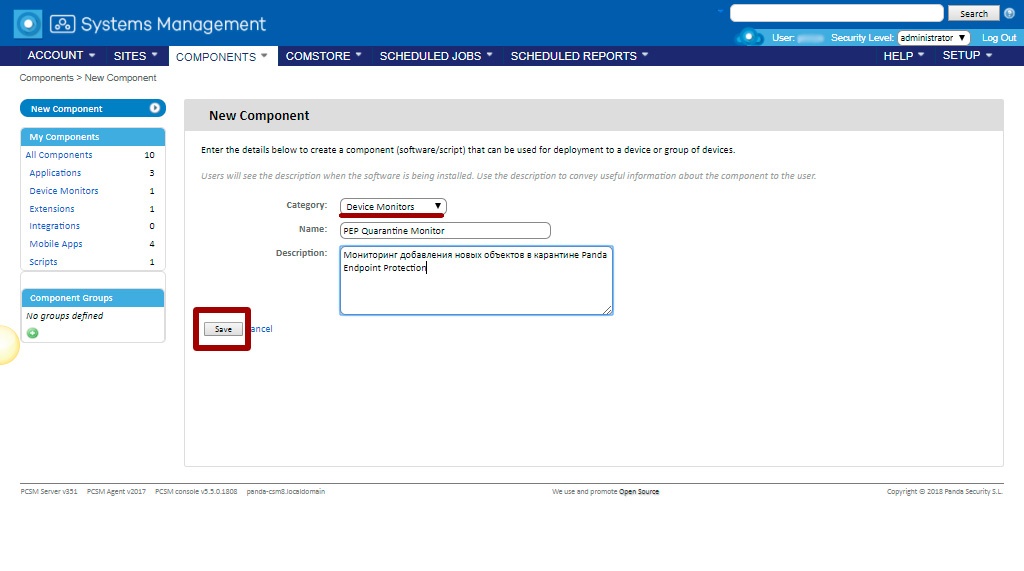Click the Description textarea resize handle

(607, 310)
